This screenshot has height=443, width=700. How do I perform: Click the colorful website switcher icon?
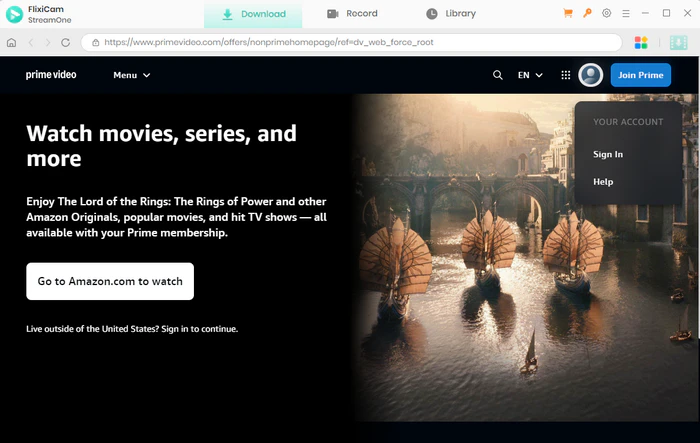(642, 43)
